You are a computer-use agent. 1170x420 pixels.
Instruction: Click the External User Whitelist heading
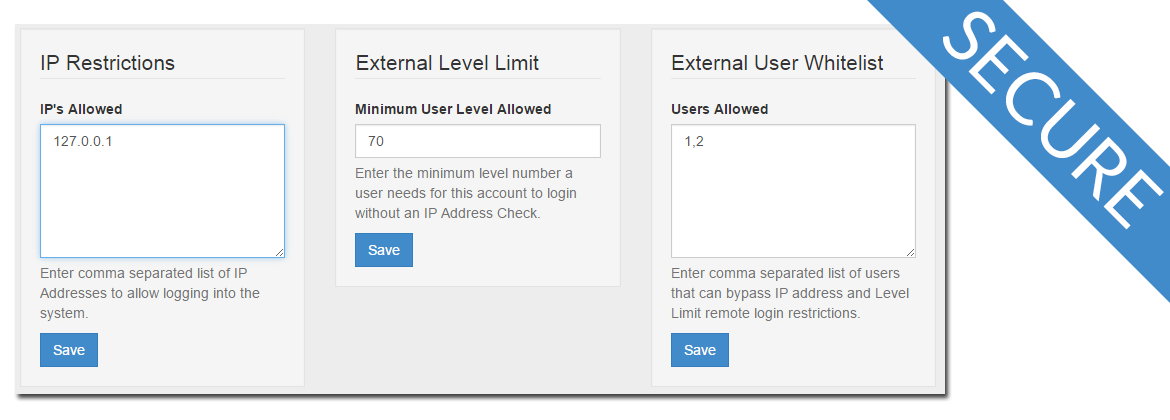click(x=777, y=63)
